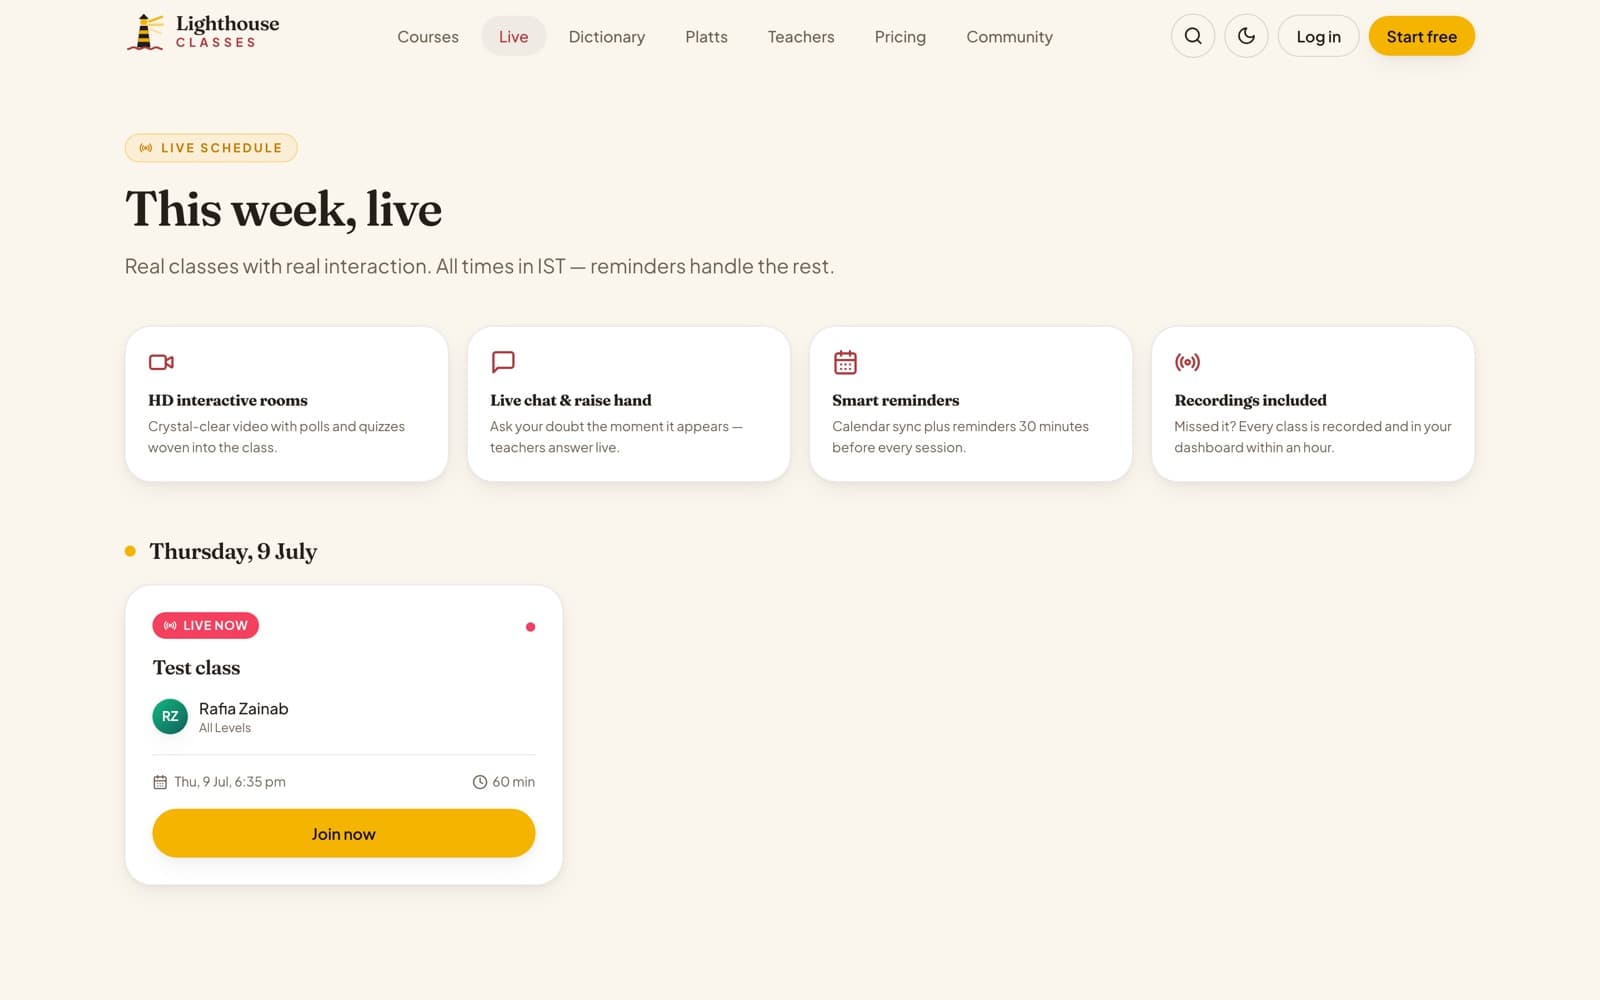The image size is (1600, 1000).
Task: Click the chat bubble icon for Live chat
Action: coord(503,362)
